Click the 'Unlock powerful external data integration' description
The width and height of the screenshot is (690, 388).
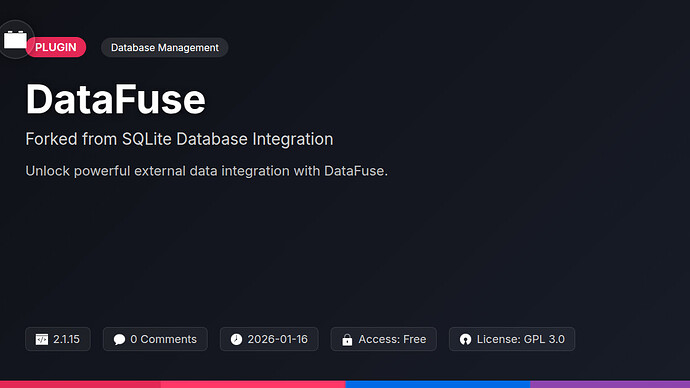[x=206, y=171]
